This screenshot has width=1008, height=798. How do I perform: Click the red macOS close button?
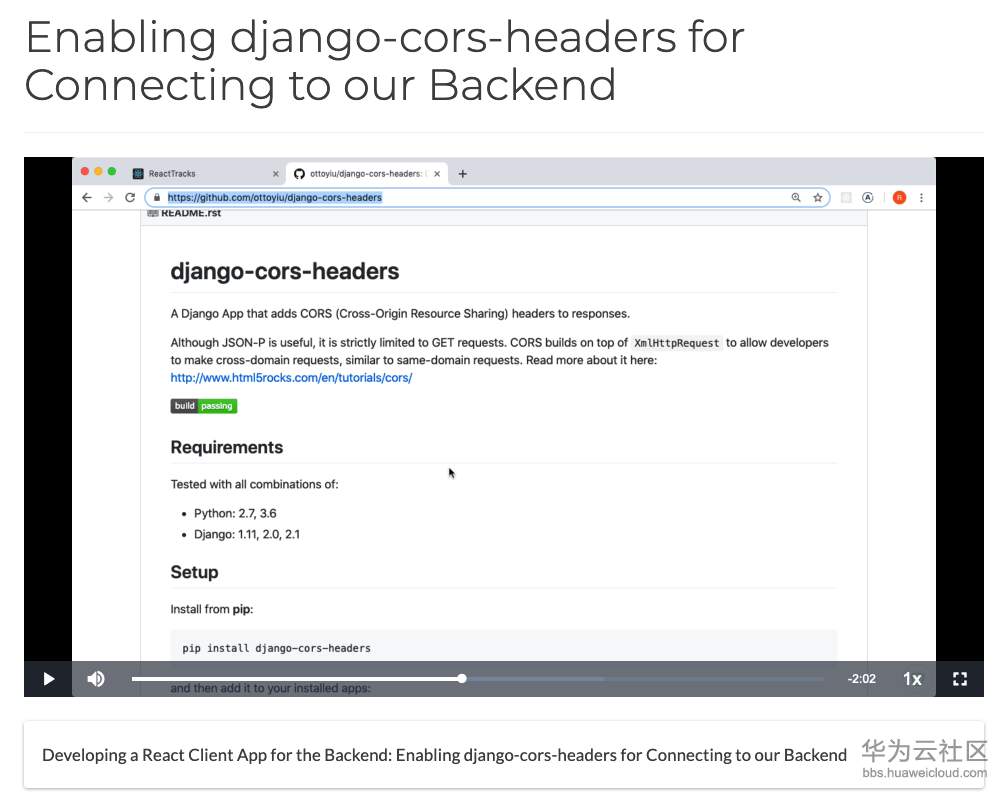click(85, 171)
